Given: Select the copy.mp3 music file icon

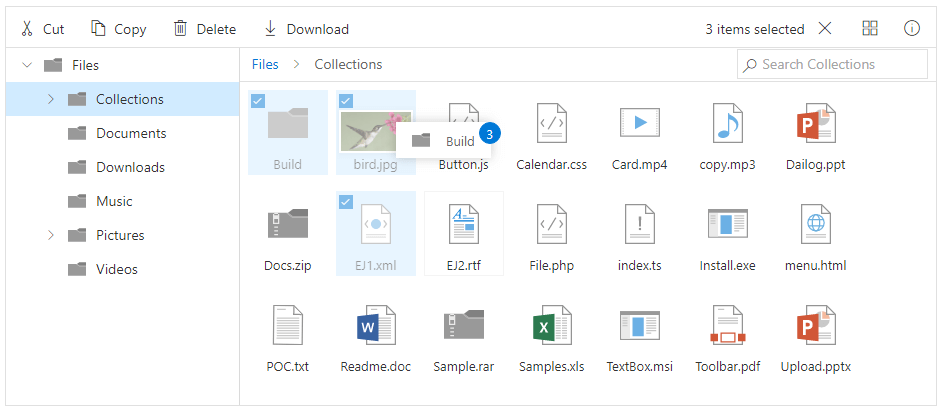Looking at the screenshot, I should coord(727,123).
